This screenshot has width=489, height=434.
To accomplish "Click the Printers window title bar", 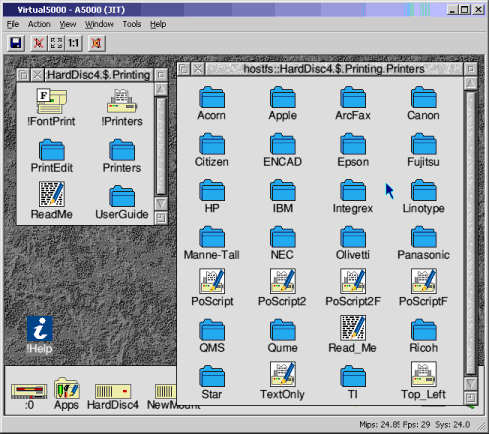I will (x=334, y=69).
